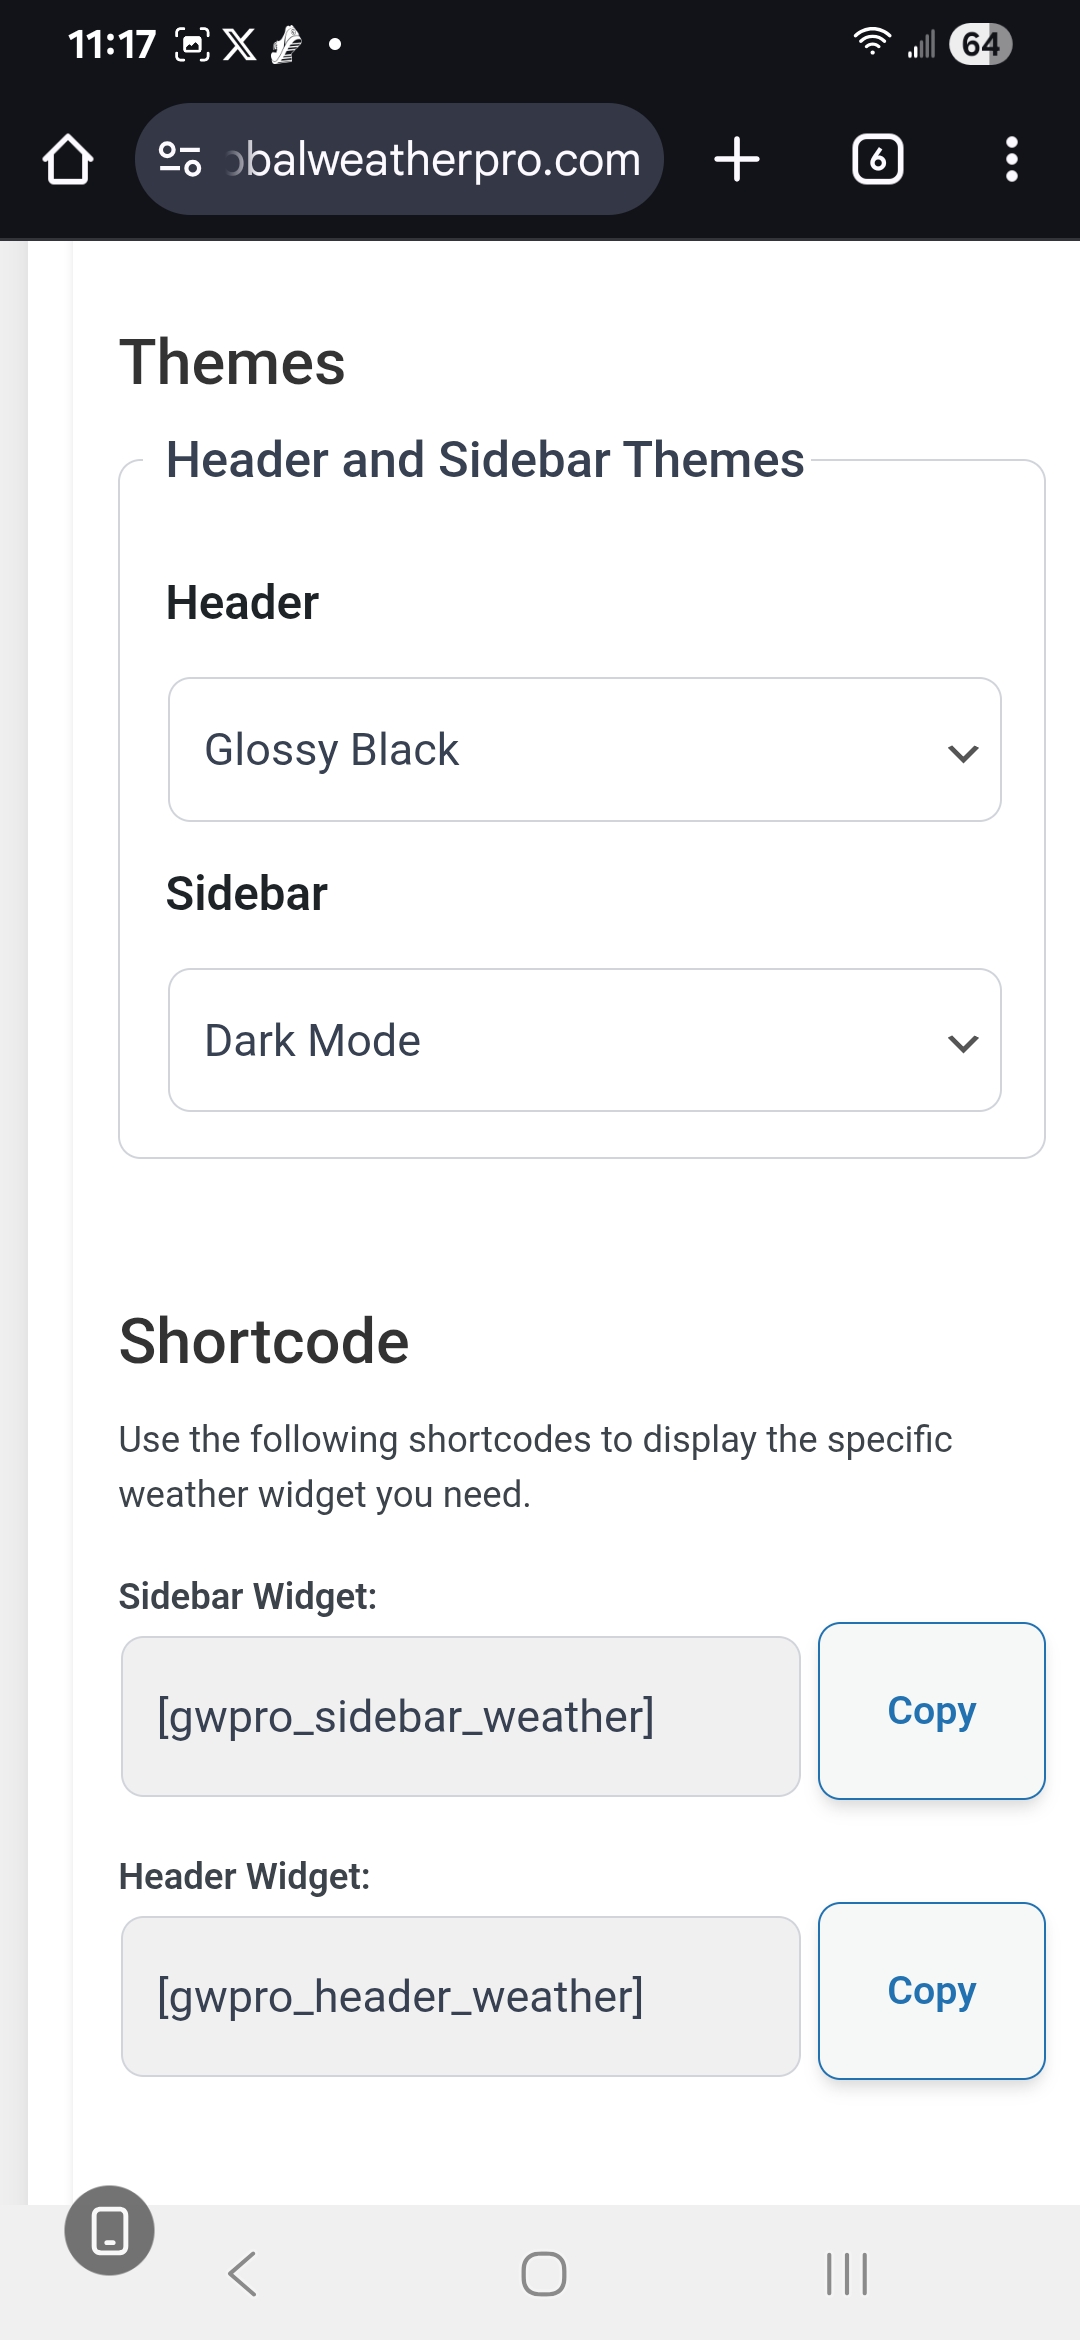The width and height of the screenshot is (1080, 2340).
Task: Click chevron arrow of Glossy Black dropdown
Action: (x=962, y=753)
